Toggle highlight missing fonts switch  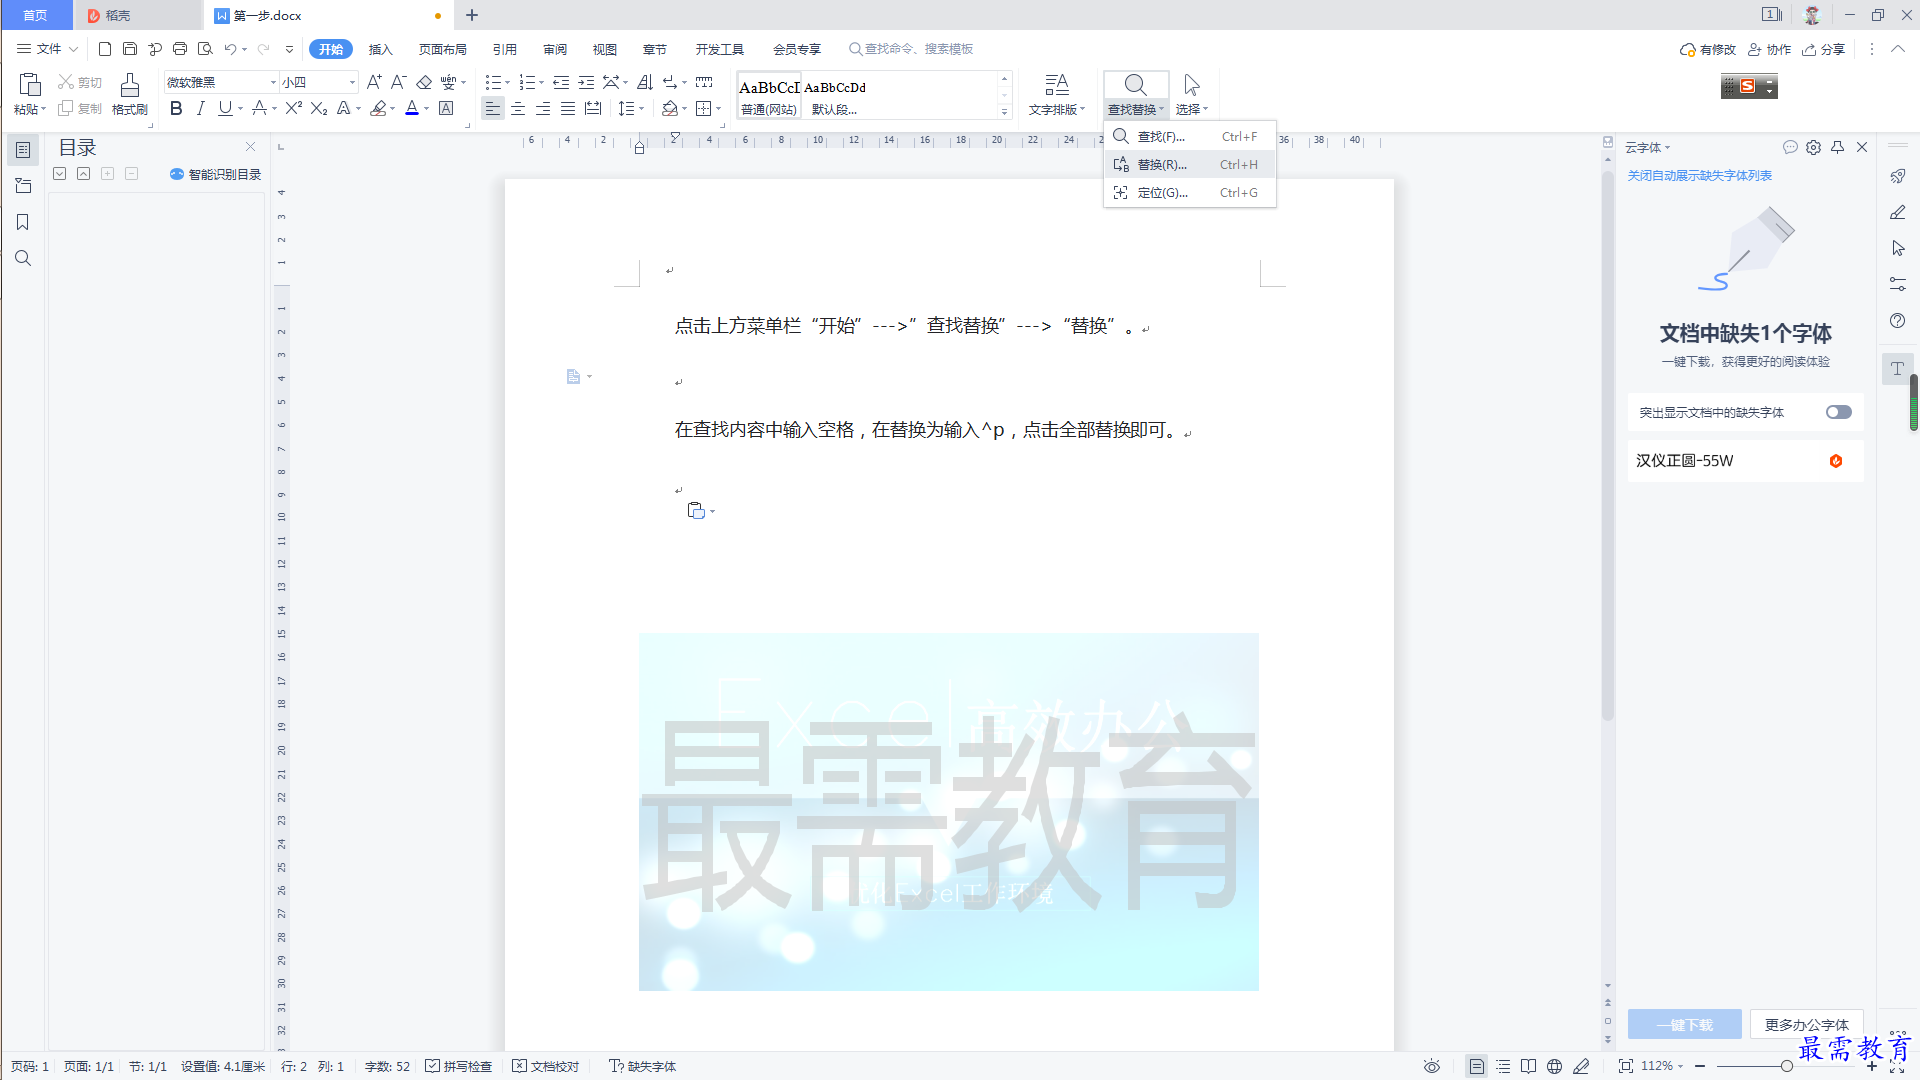pyautogui.click(x=1838, y=412)
